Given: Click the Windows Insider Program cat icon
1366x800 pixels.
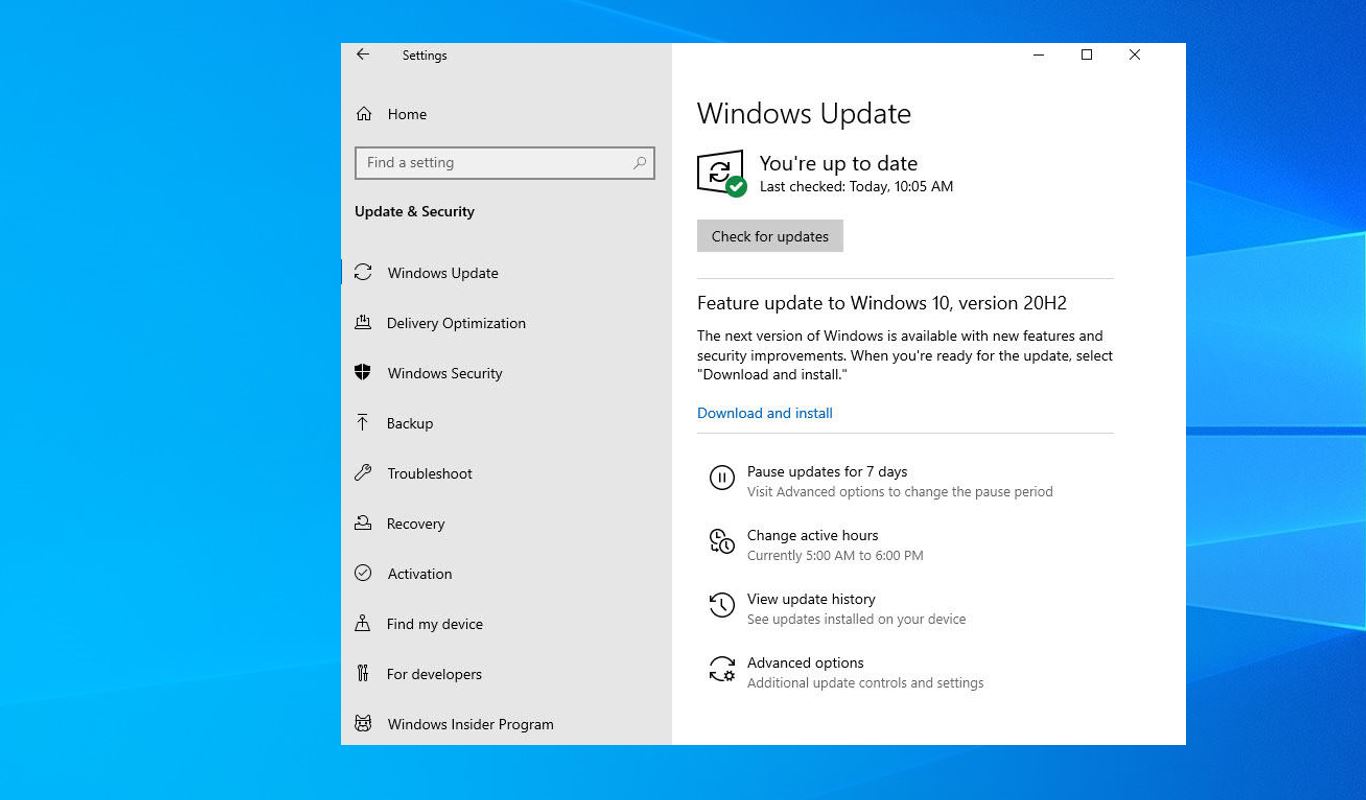Looking at the screenshot, I should [363, 723].
